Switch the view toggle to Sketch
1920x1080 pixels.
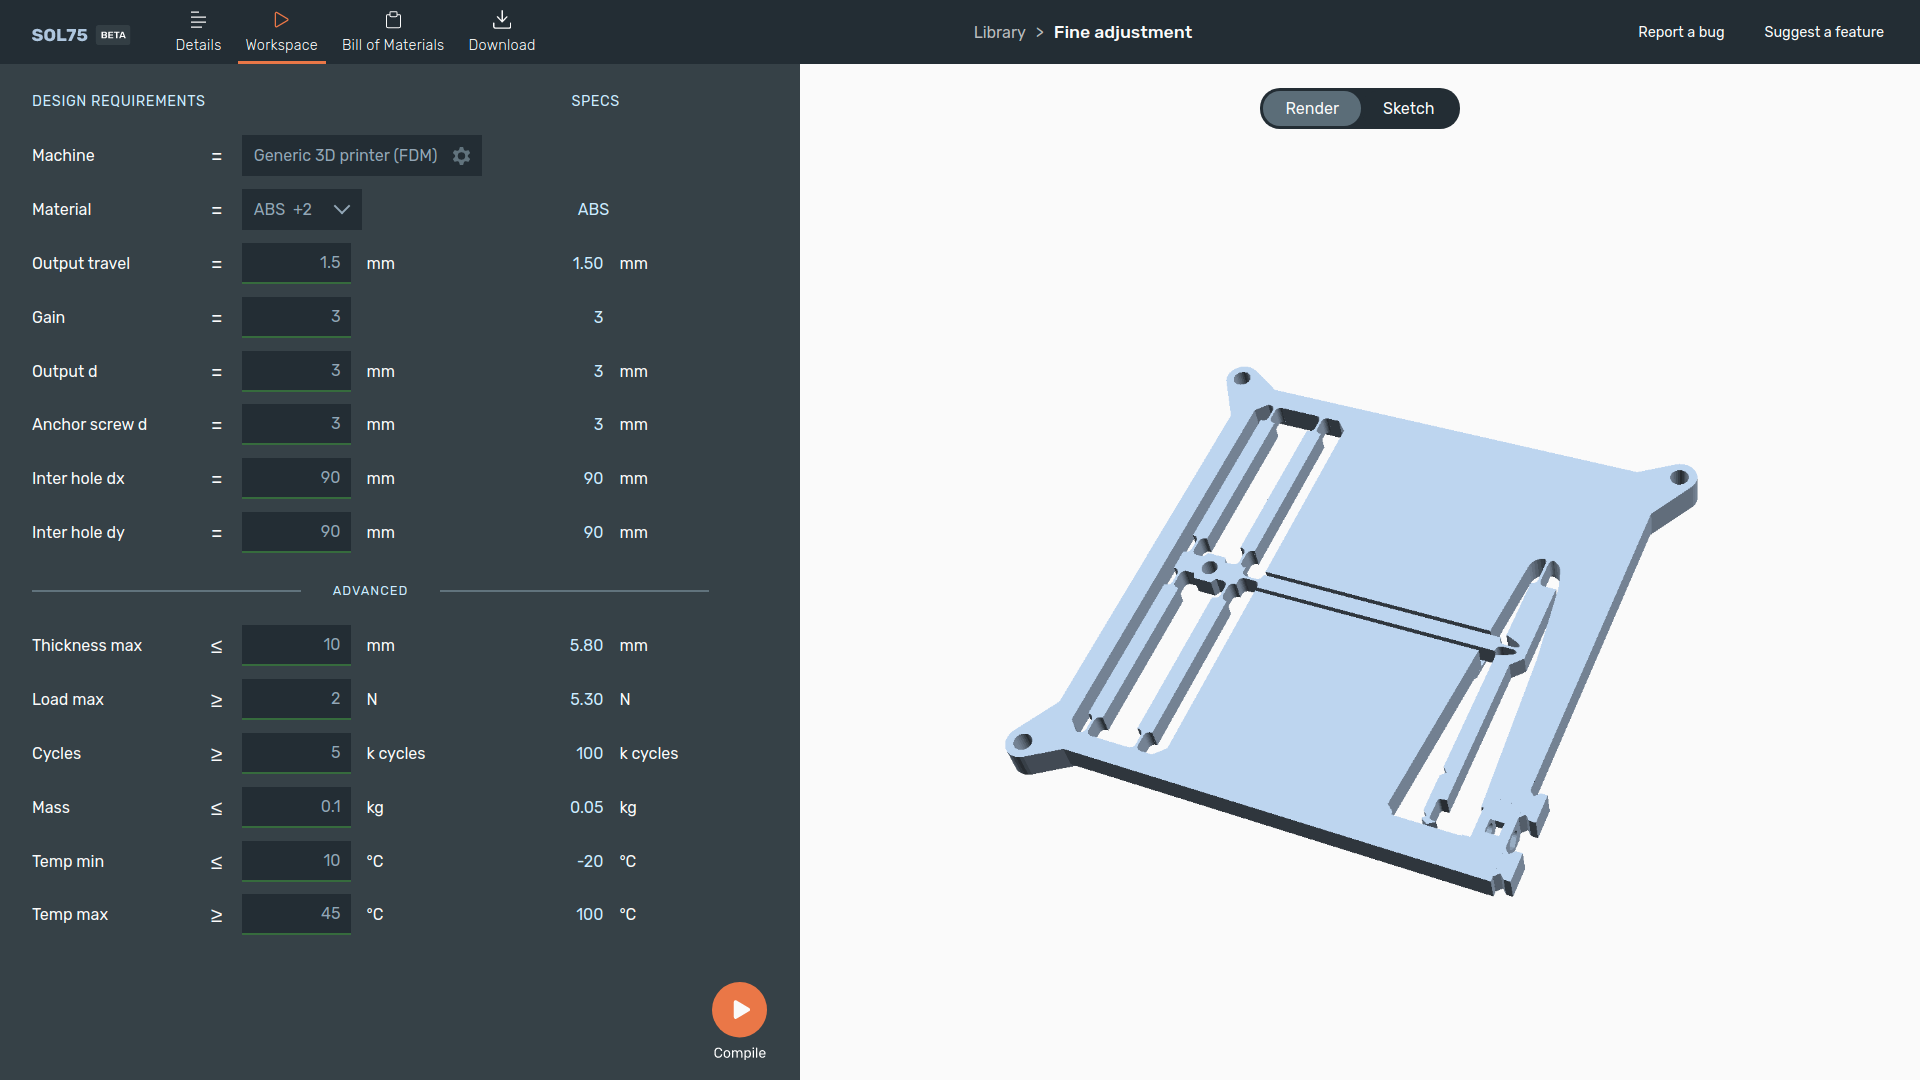pyautogui.click(x=1408, y=108)
